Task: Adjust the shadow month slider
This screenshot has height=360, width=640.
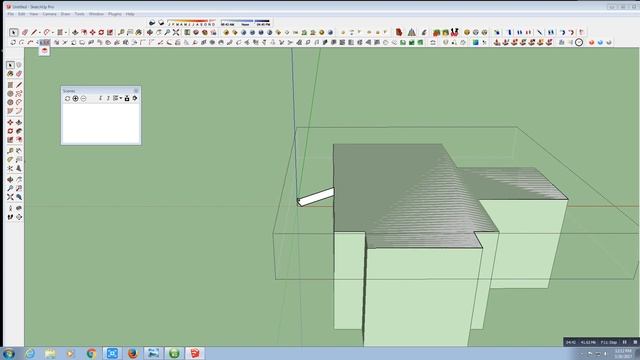Action: [x=191, y=21]
